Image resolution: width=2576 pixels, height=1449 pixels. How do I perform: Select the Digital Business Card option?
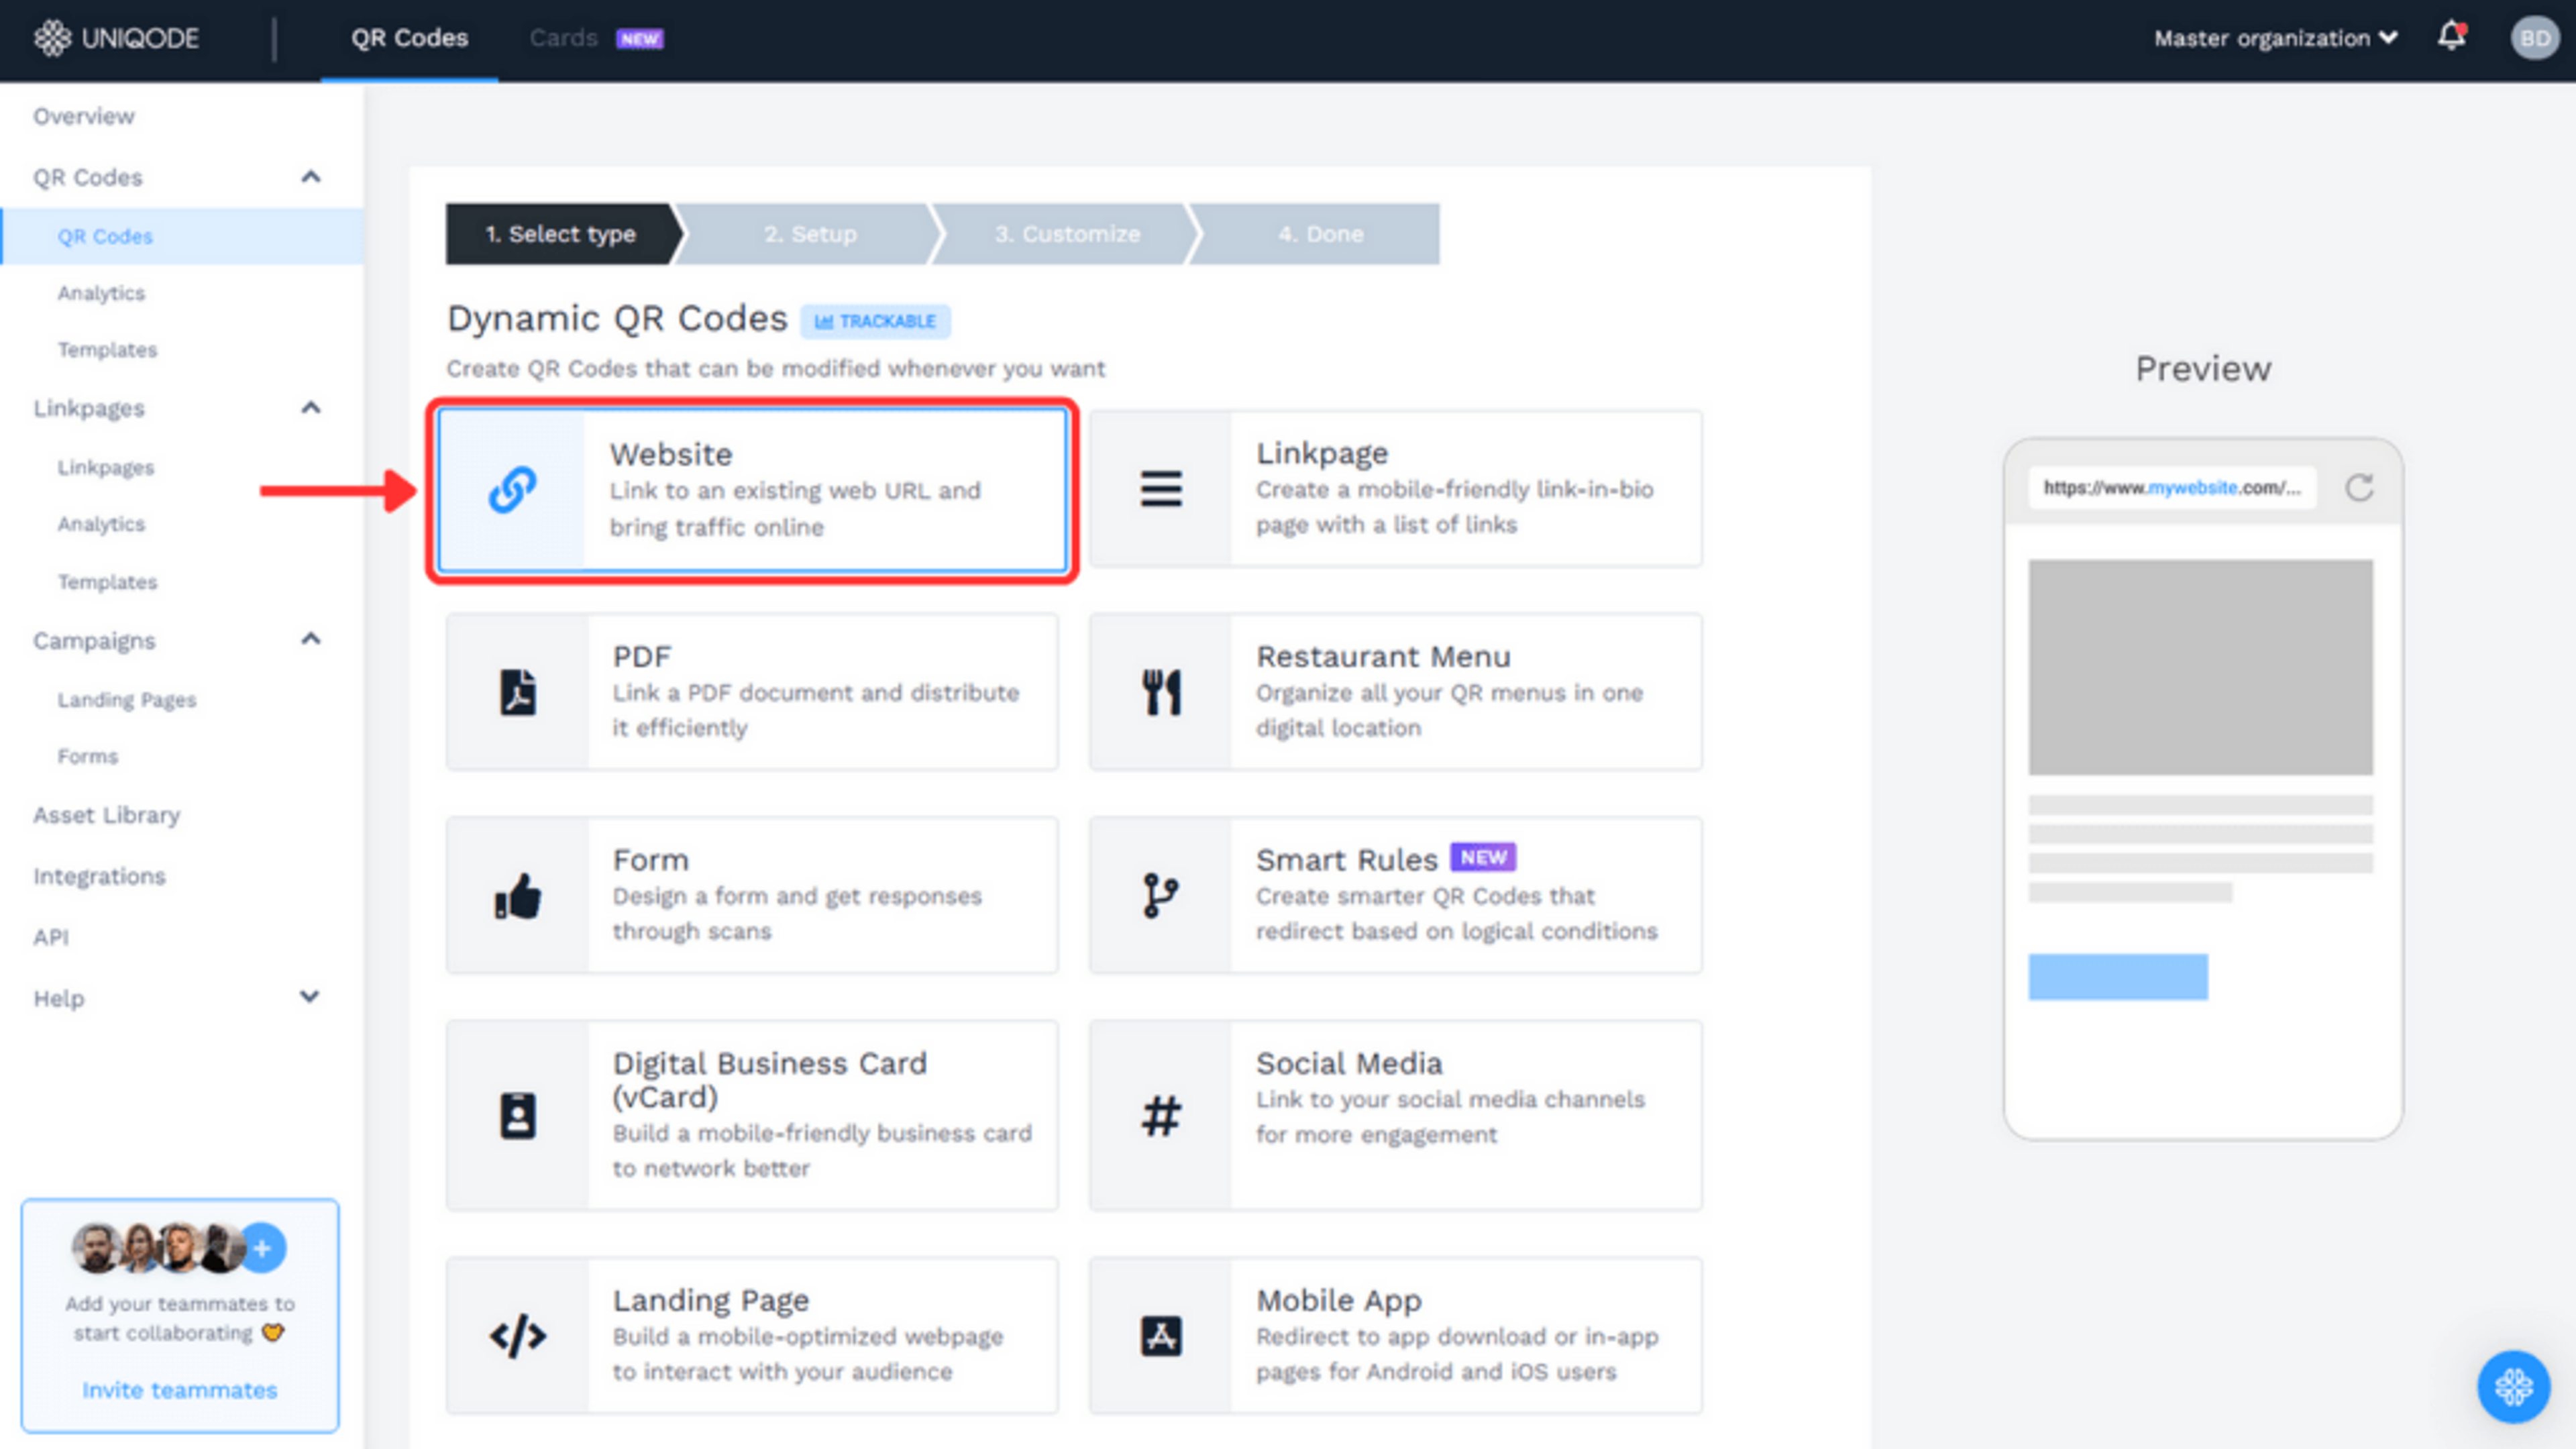coord(752,1115)
